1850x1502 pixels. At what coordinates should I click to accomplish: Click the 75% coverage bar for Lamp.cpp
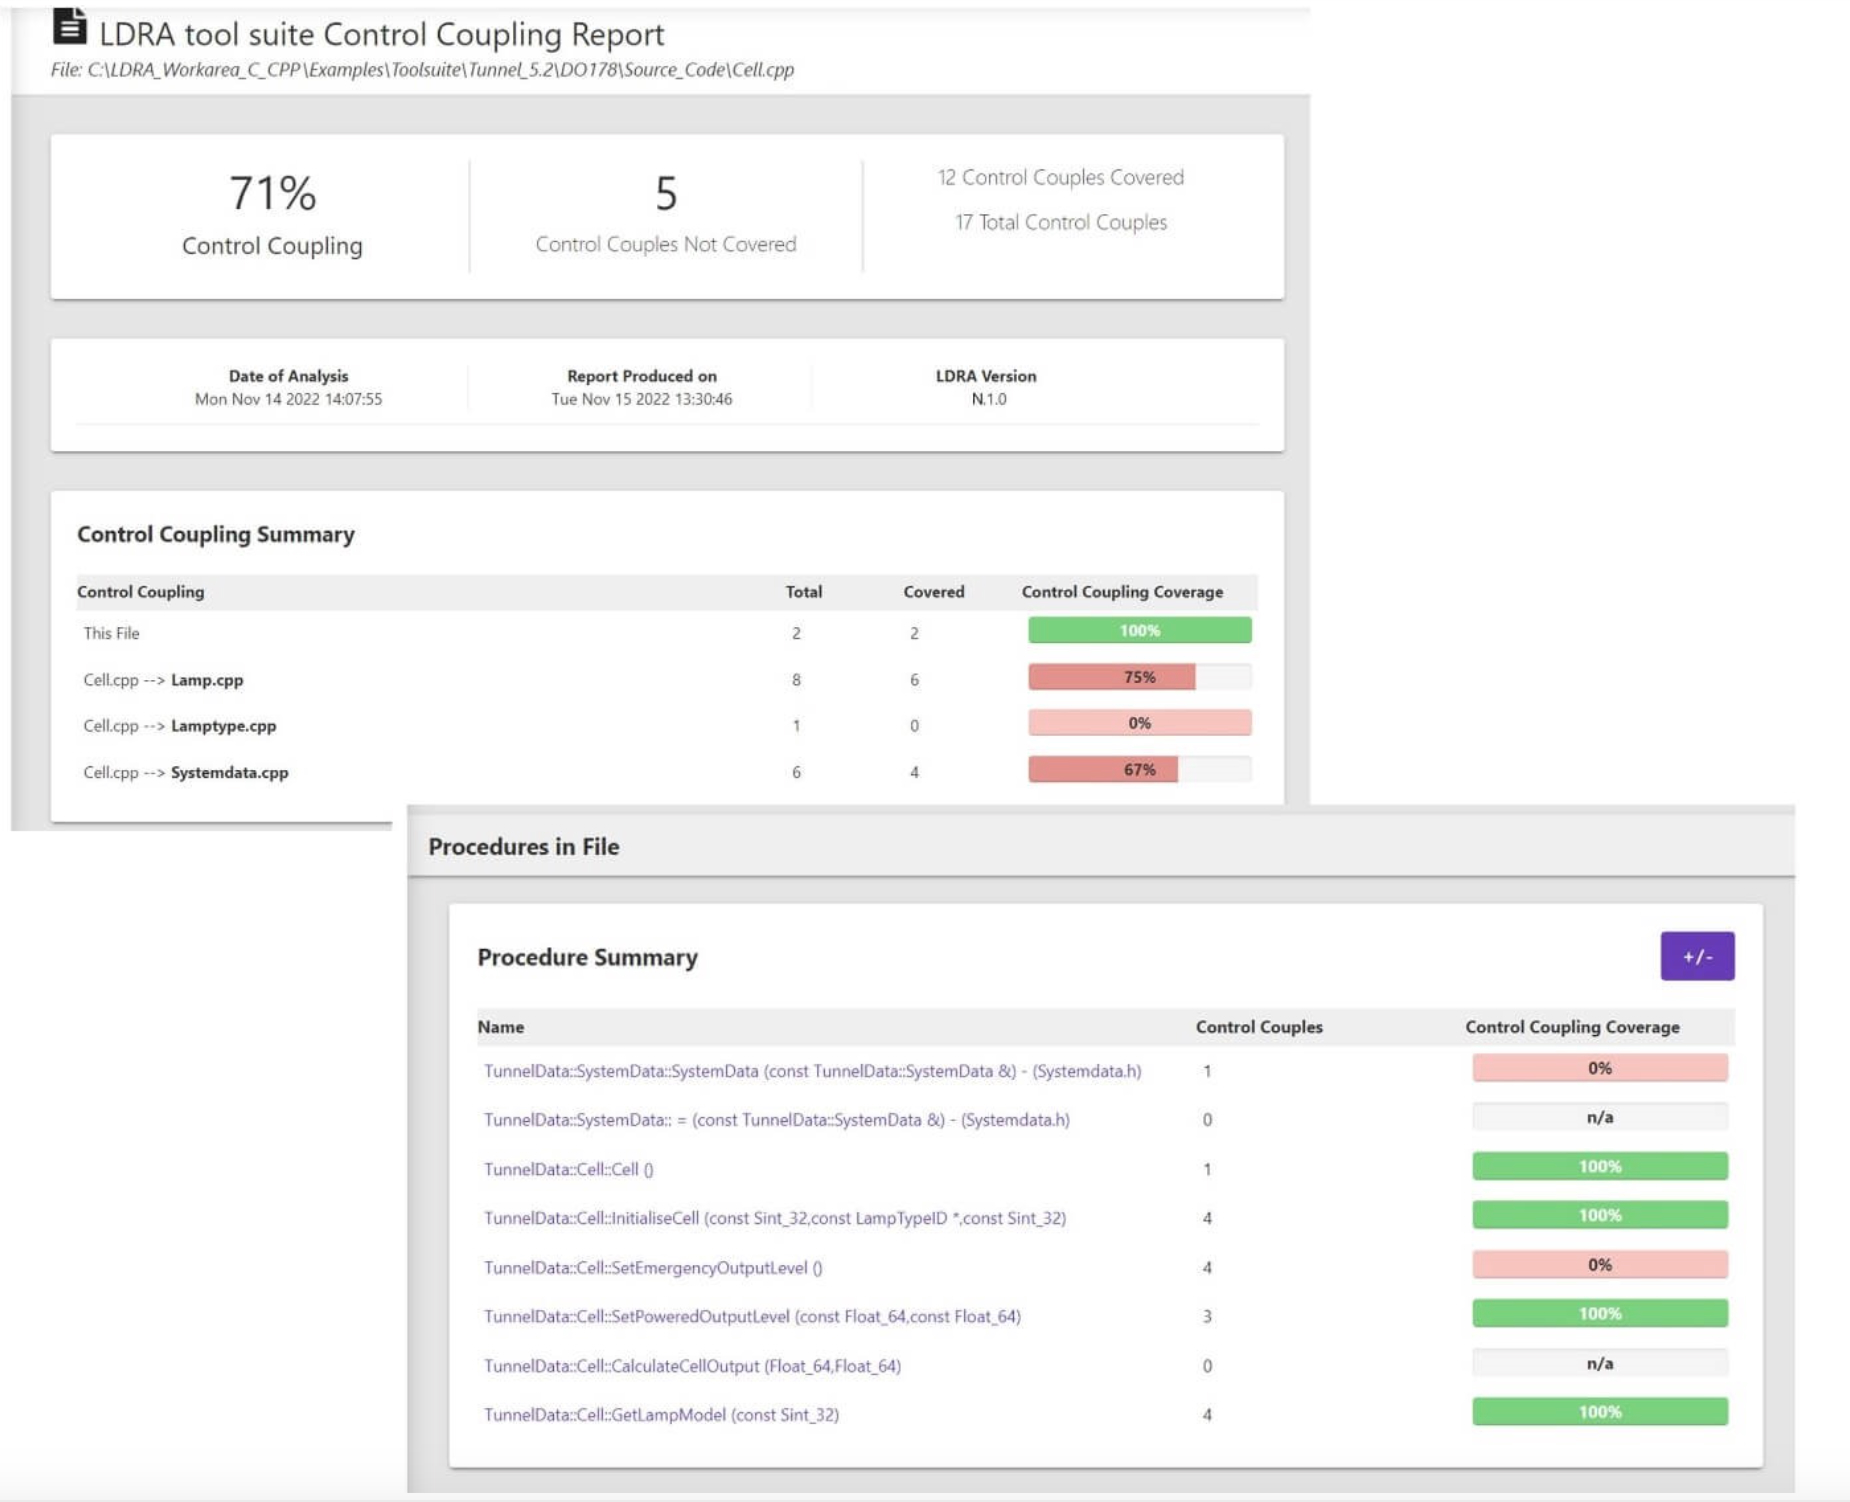pos(1139,677)
